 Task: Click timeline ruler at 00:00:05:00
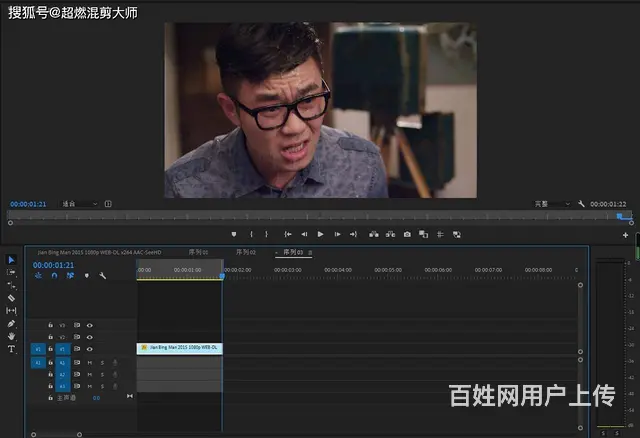tap(388, 270)
